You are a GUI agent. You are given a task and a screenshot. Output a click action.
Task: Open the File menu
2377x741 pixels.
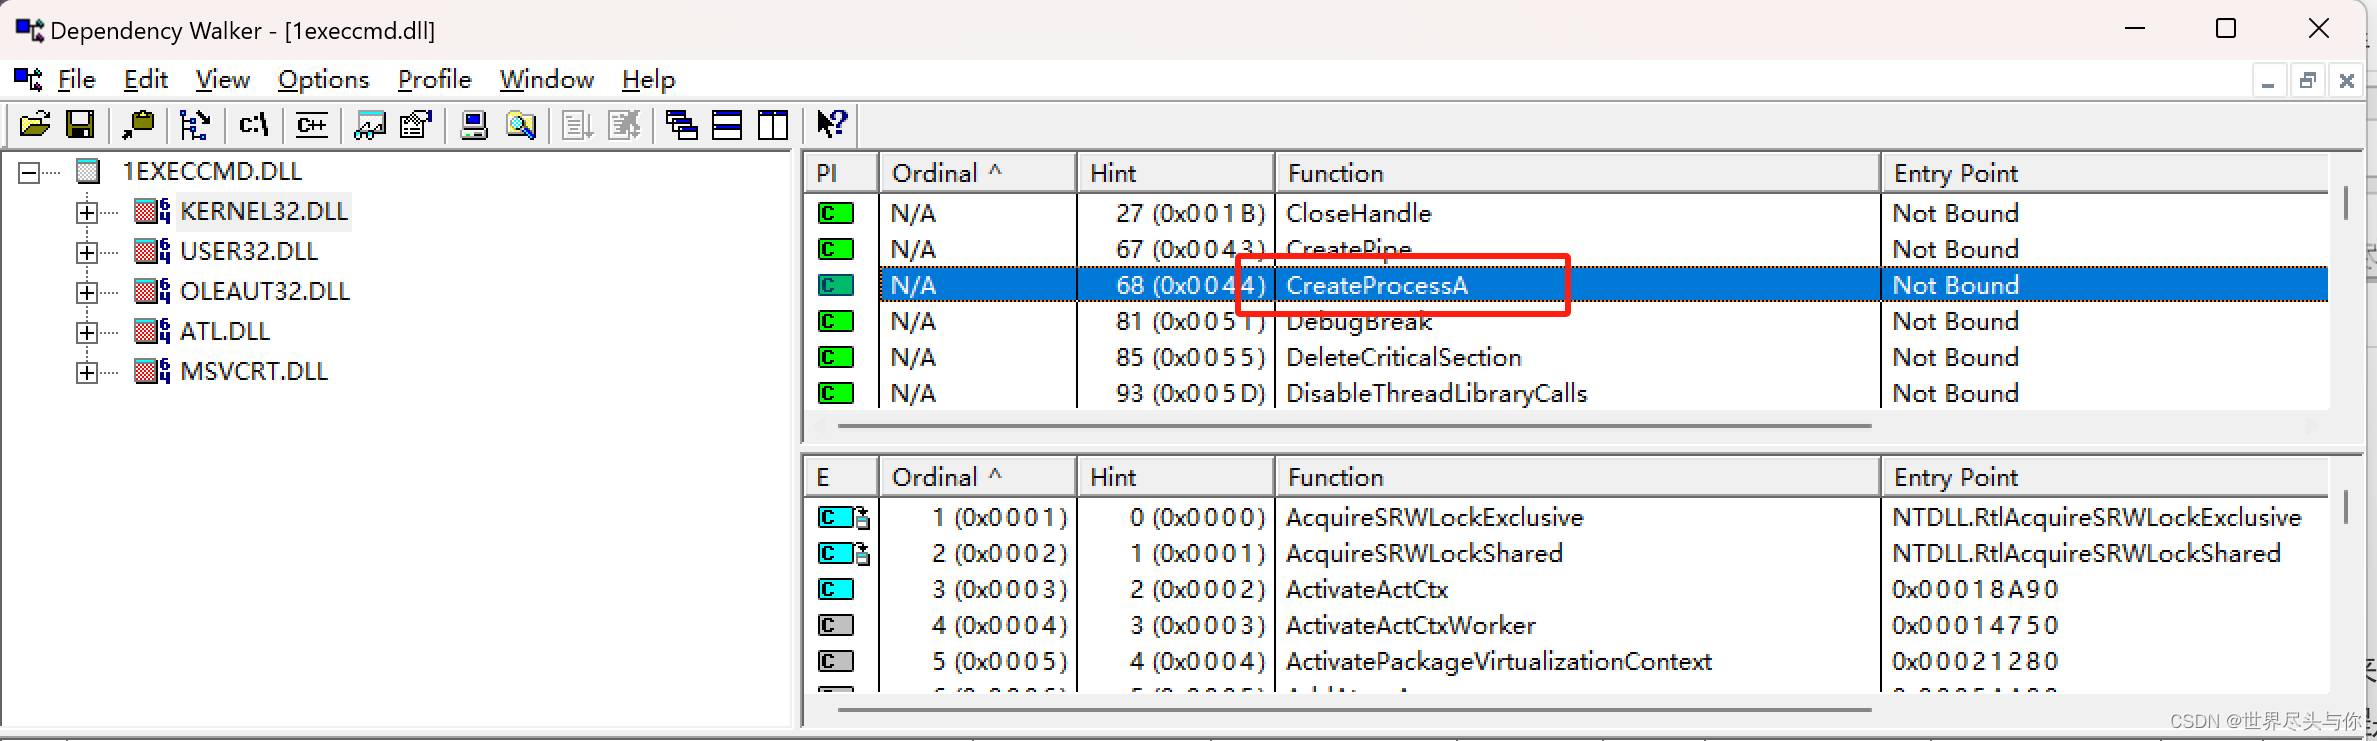point(76,79)
